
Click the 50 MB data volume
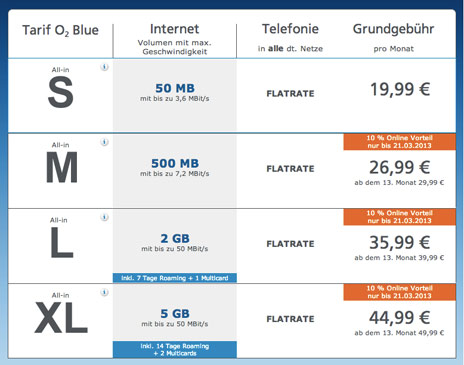click(x=175, y=88)
